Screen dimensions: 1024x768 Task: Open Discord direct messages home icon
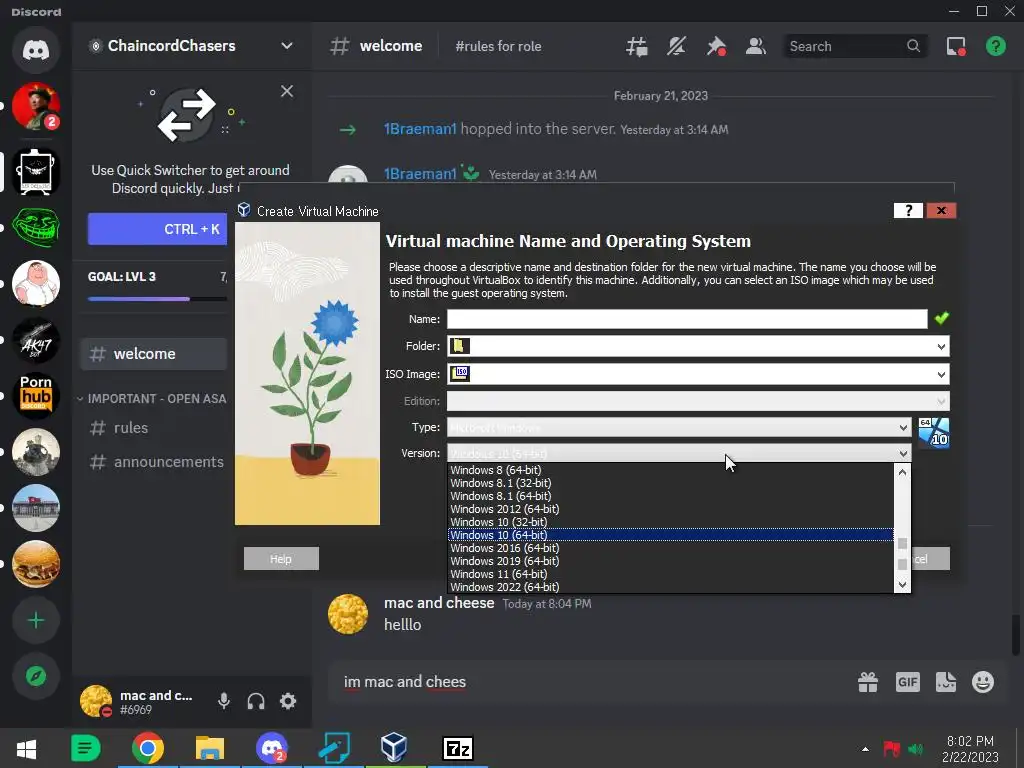click(x=36, y=50)
